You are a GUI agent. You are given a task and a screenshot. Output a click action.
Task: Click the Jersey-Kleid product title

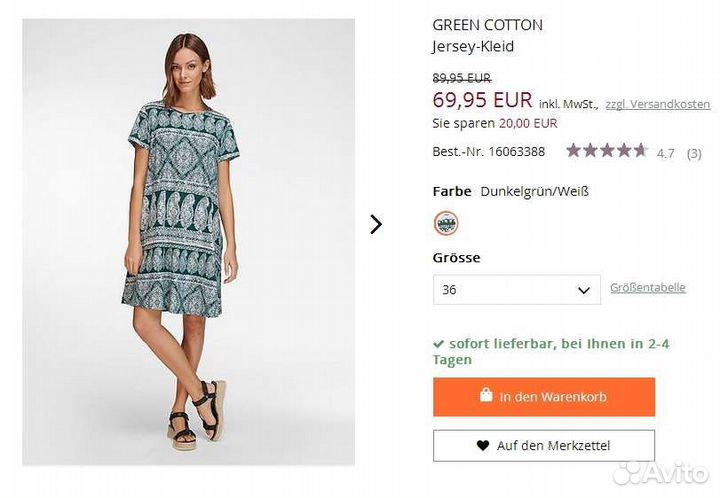[x=473, y=46]
